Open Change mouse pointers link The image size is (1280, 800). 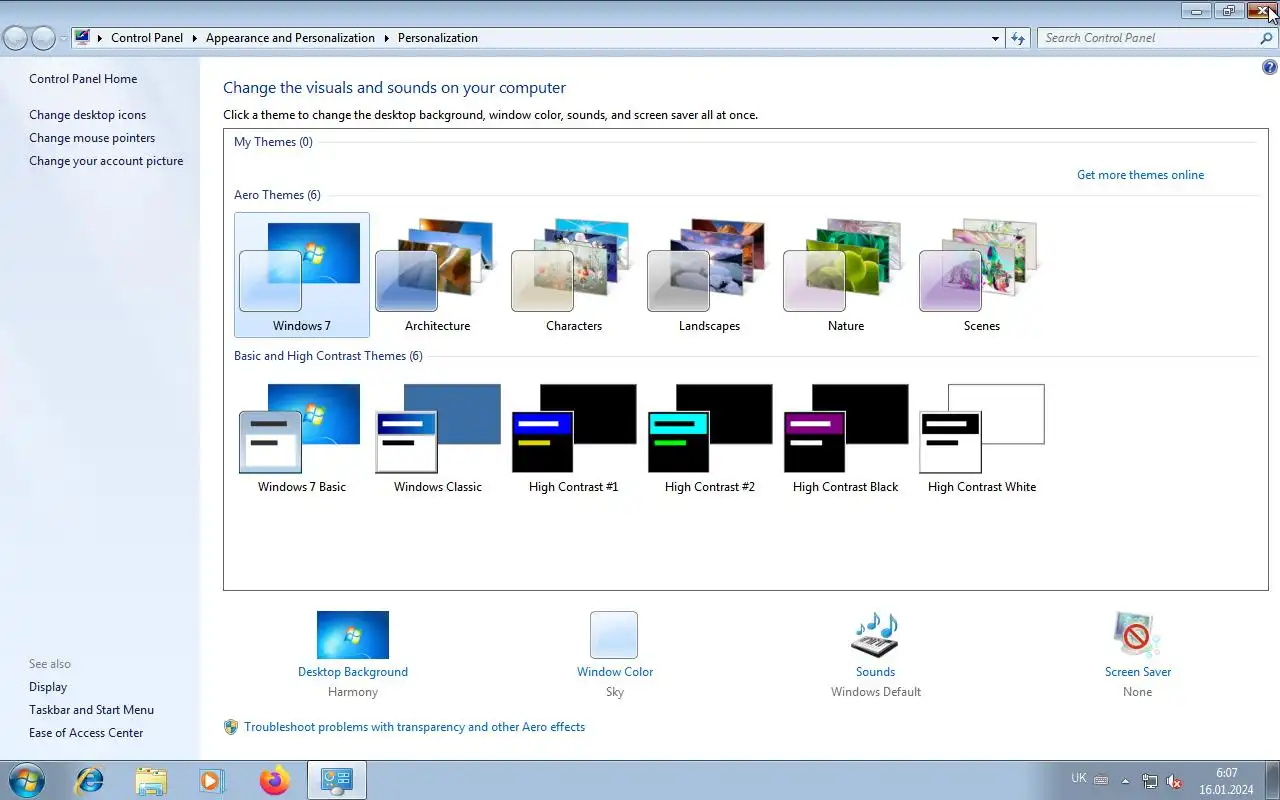coord(92,138)
